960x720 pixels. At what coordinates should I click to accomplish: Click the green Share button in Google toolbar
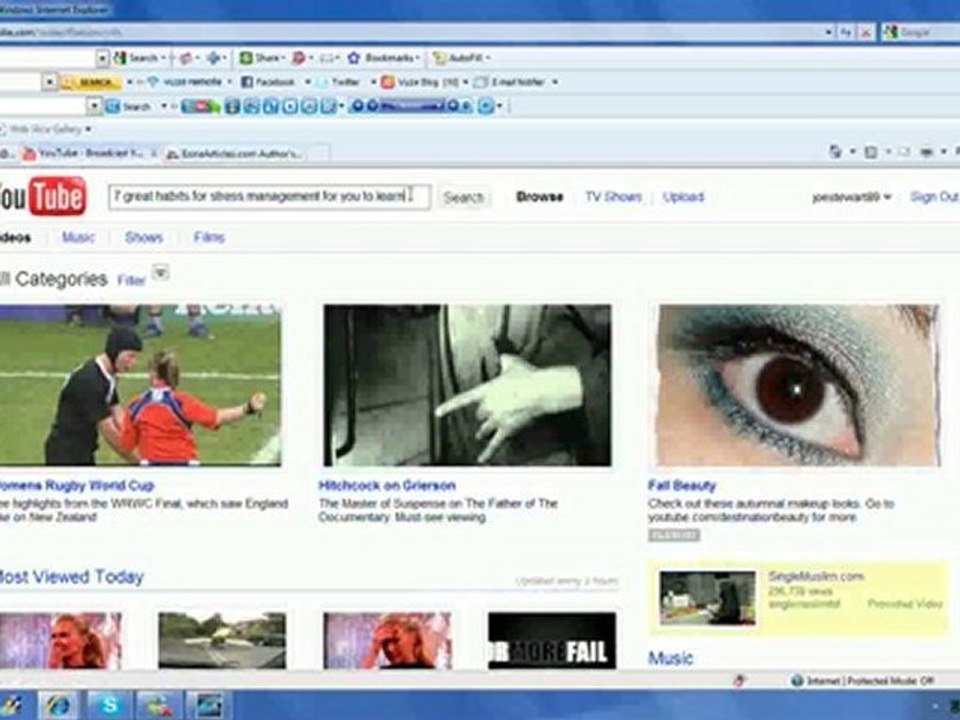[x=261, y=58]
